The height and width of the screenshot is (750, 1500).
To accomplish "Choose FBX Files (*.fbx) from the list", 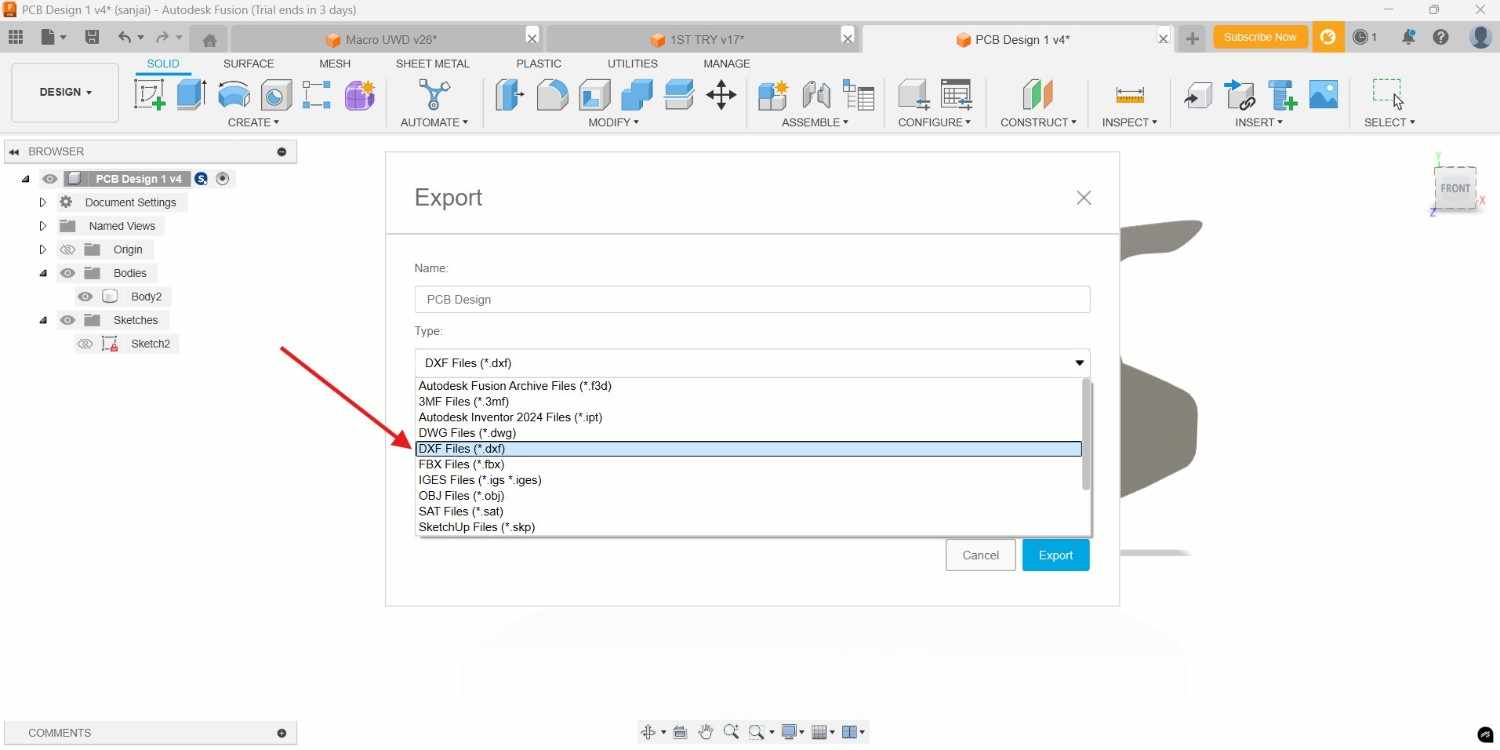I will [749, 464].
